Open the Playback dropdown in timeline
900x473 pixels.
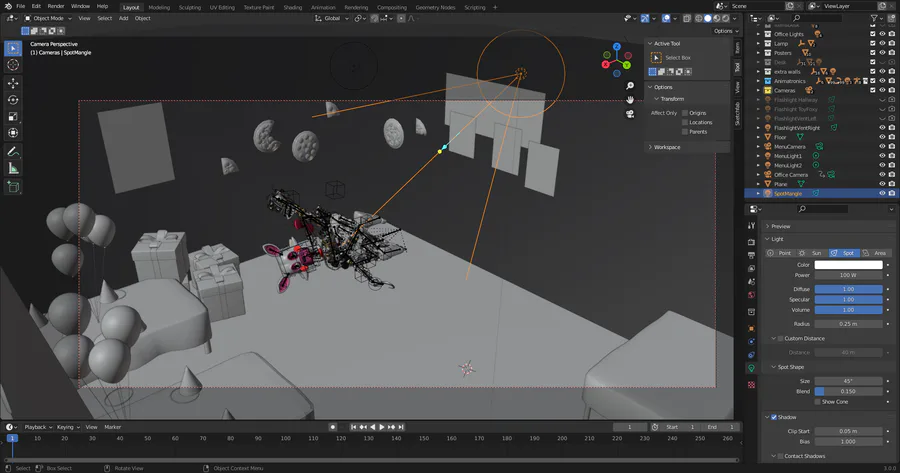38,427
